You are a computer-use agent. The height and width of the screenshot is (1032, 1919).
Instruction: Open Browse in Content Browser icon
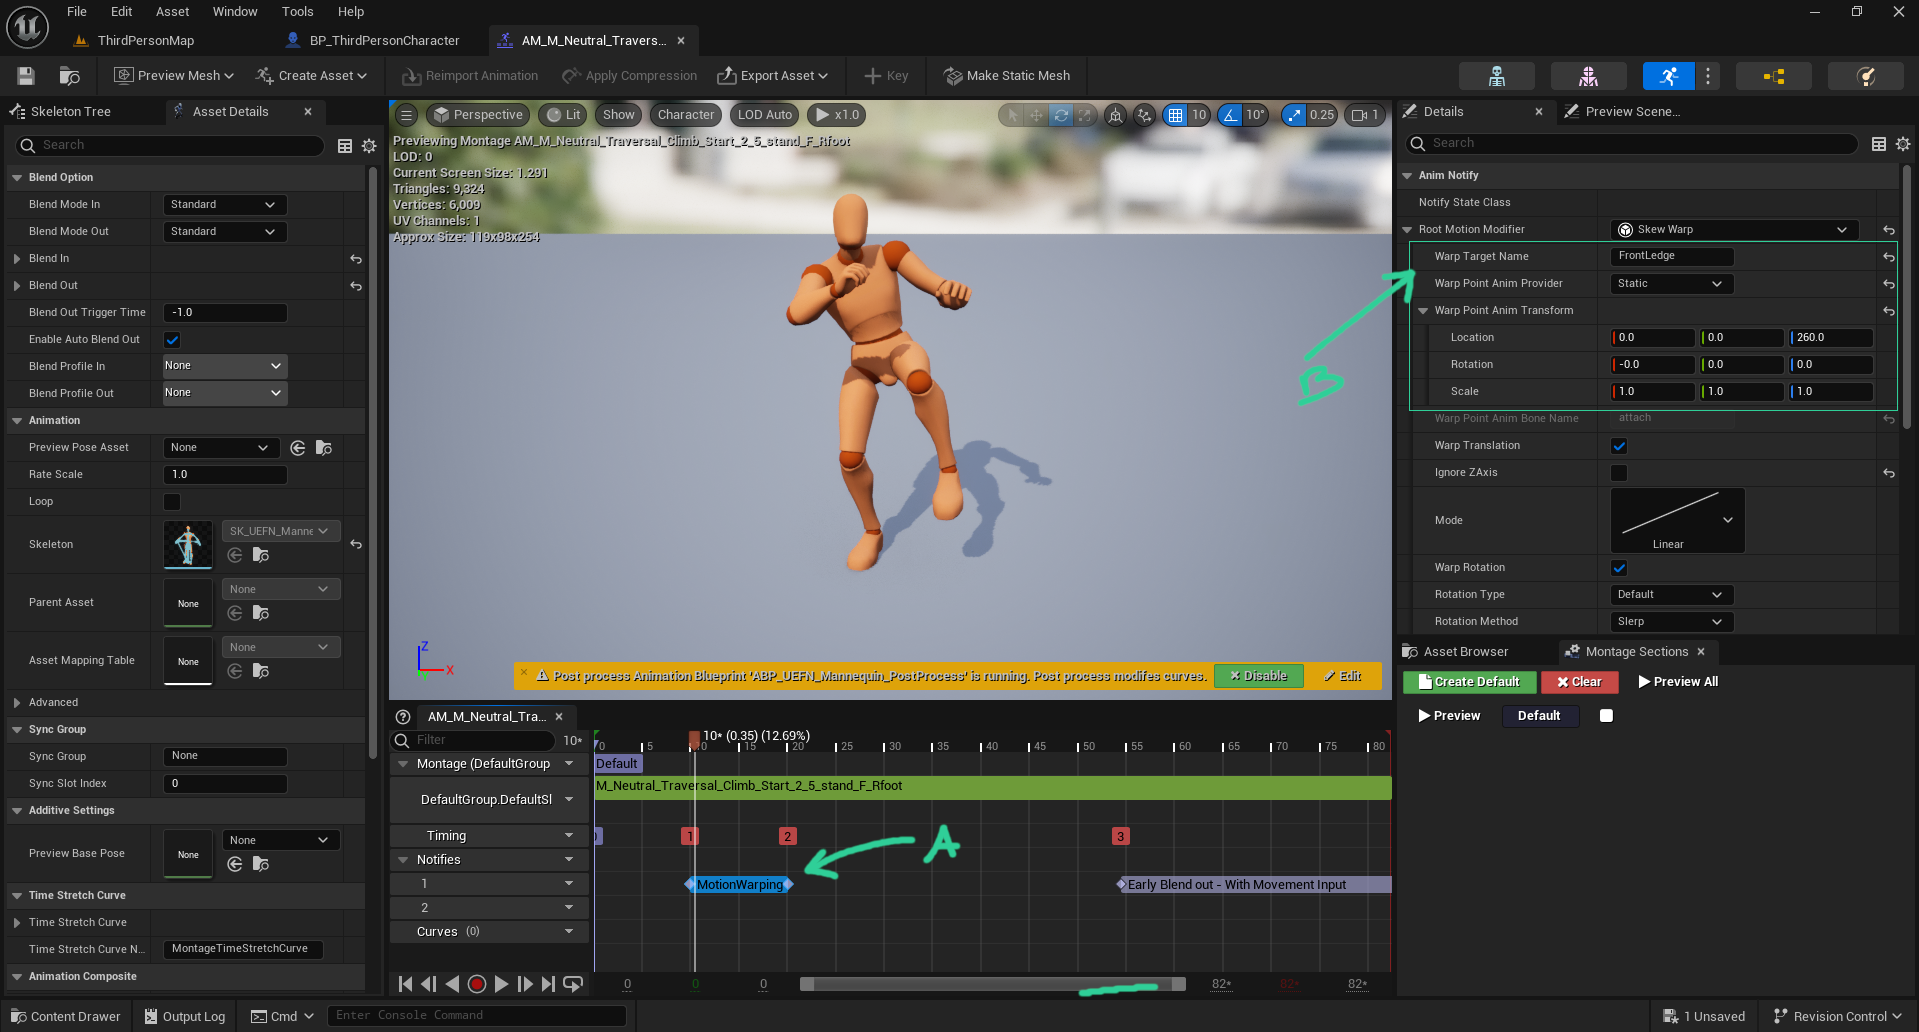(69, 76)
